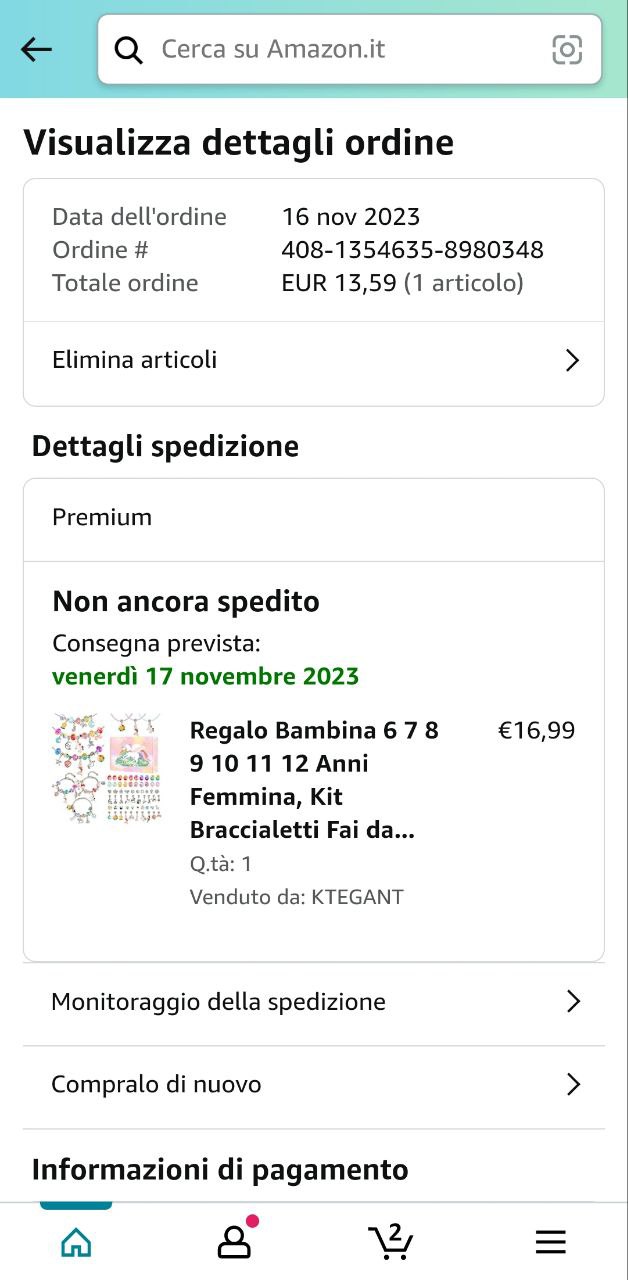The height and width of the screenshot is (1280, 628).
Task: Expand the Elimina articoli chevron
Action: point(572,361)
